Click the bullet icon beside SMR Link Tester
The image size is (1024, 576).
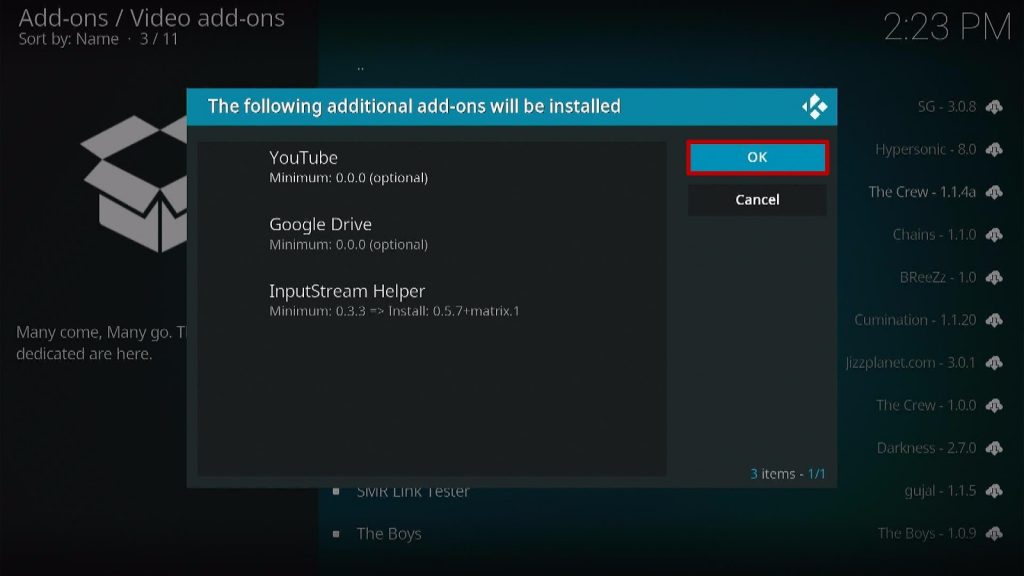(336, 492)
